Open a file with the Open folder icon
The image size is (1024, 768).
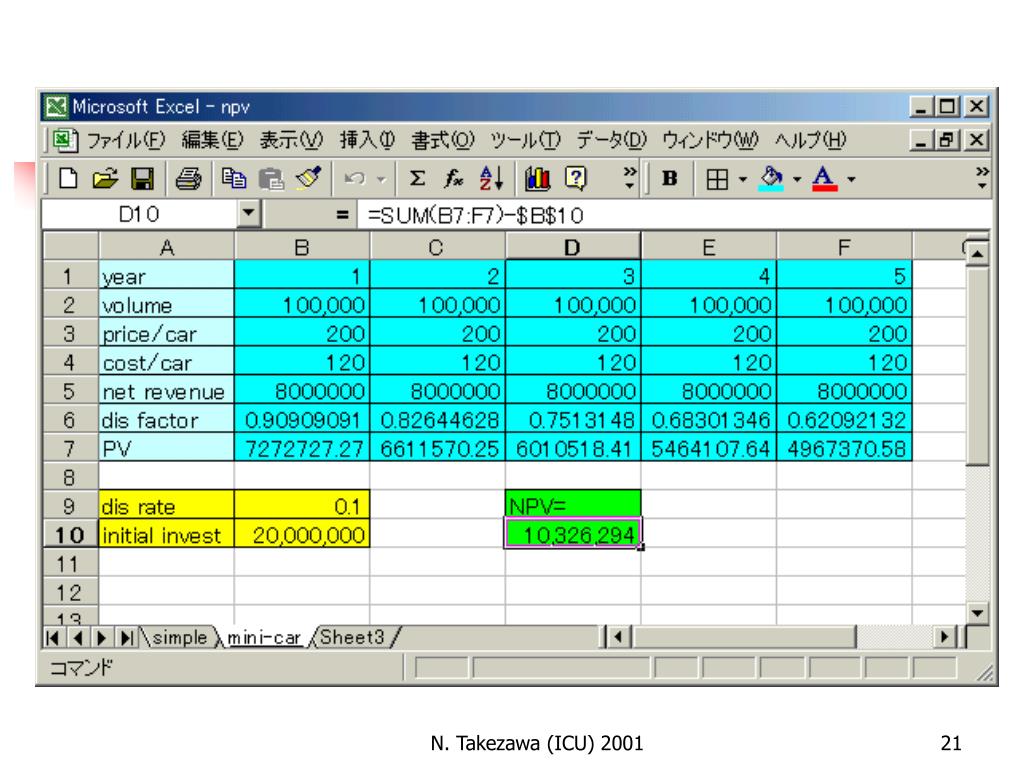105,178
